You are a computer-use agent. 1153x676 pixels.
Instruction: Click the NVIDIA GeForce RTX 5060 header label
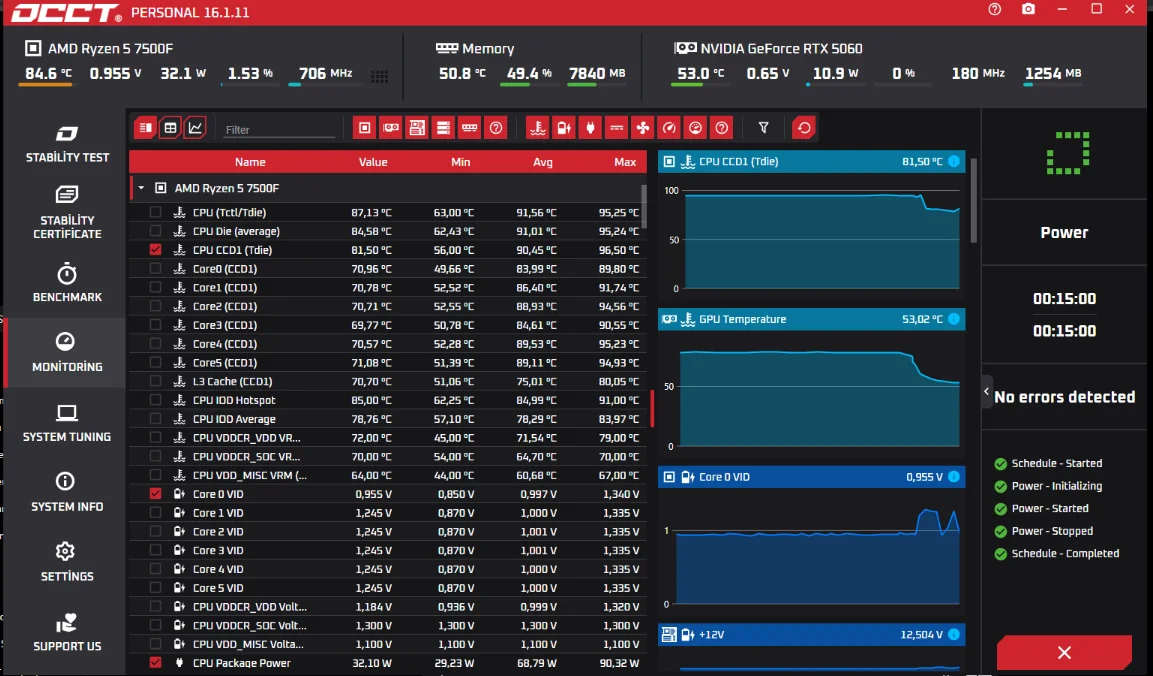click(x=781, y=49)
